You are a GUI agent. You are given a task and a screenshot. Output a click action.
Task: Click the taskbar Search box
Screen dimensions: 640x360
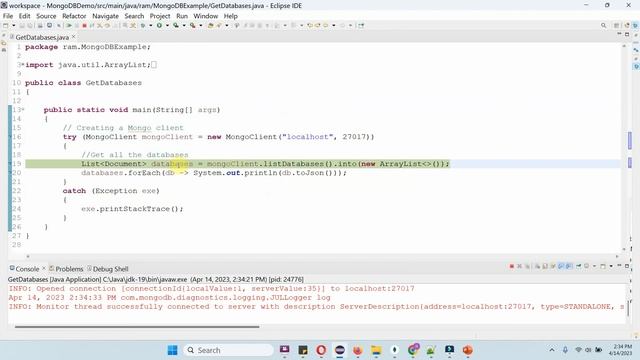[229, 350]
